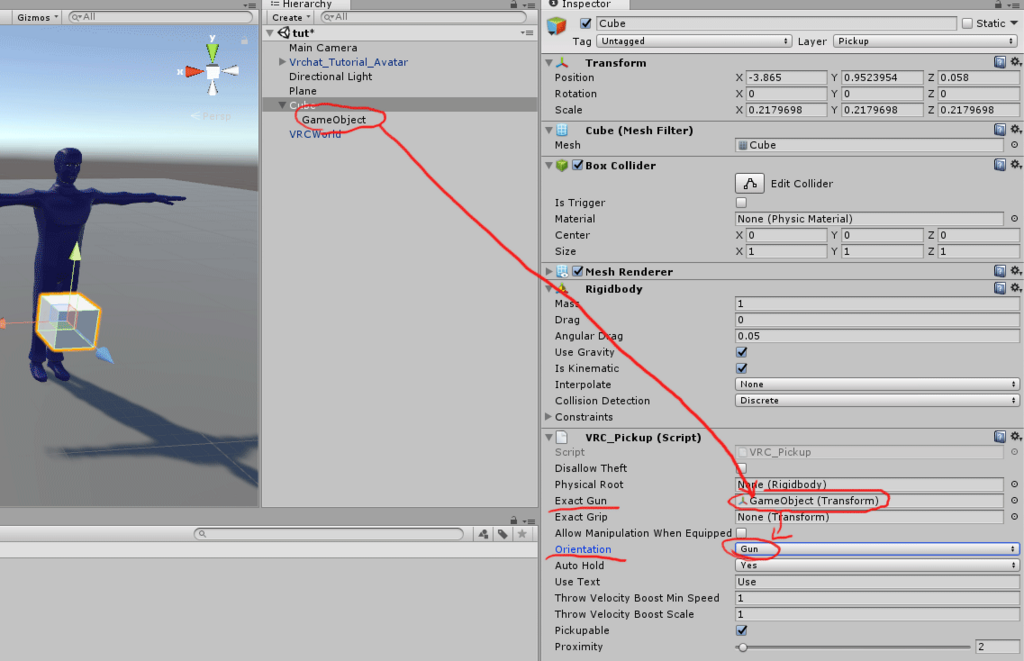Open the Interpolate dropdown
Viewport: 1024px width, 661px height.
tap(877, 384)
